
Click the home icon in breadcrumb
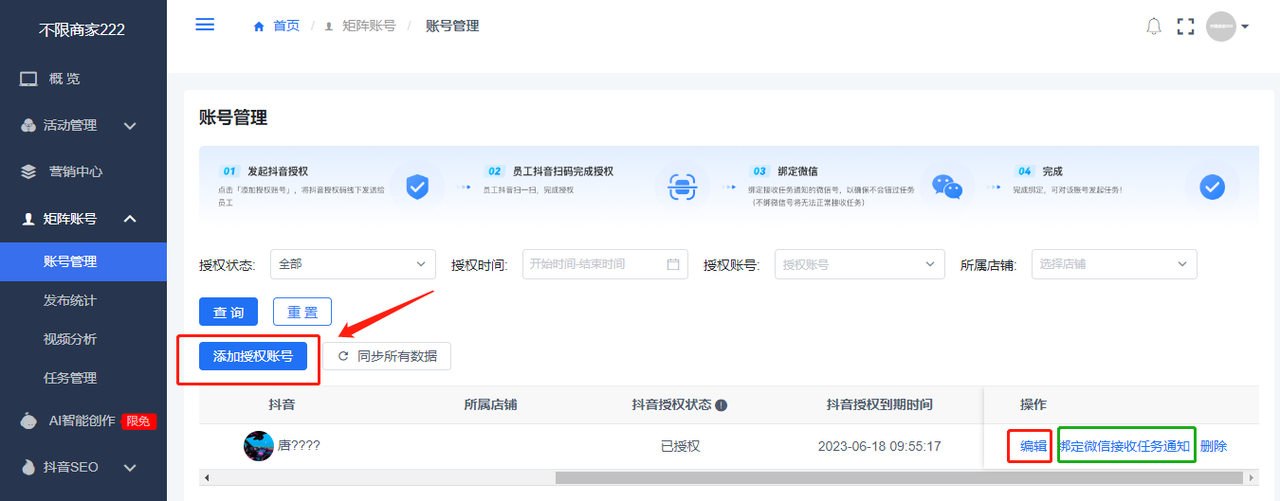[x=259, y=27]
